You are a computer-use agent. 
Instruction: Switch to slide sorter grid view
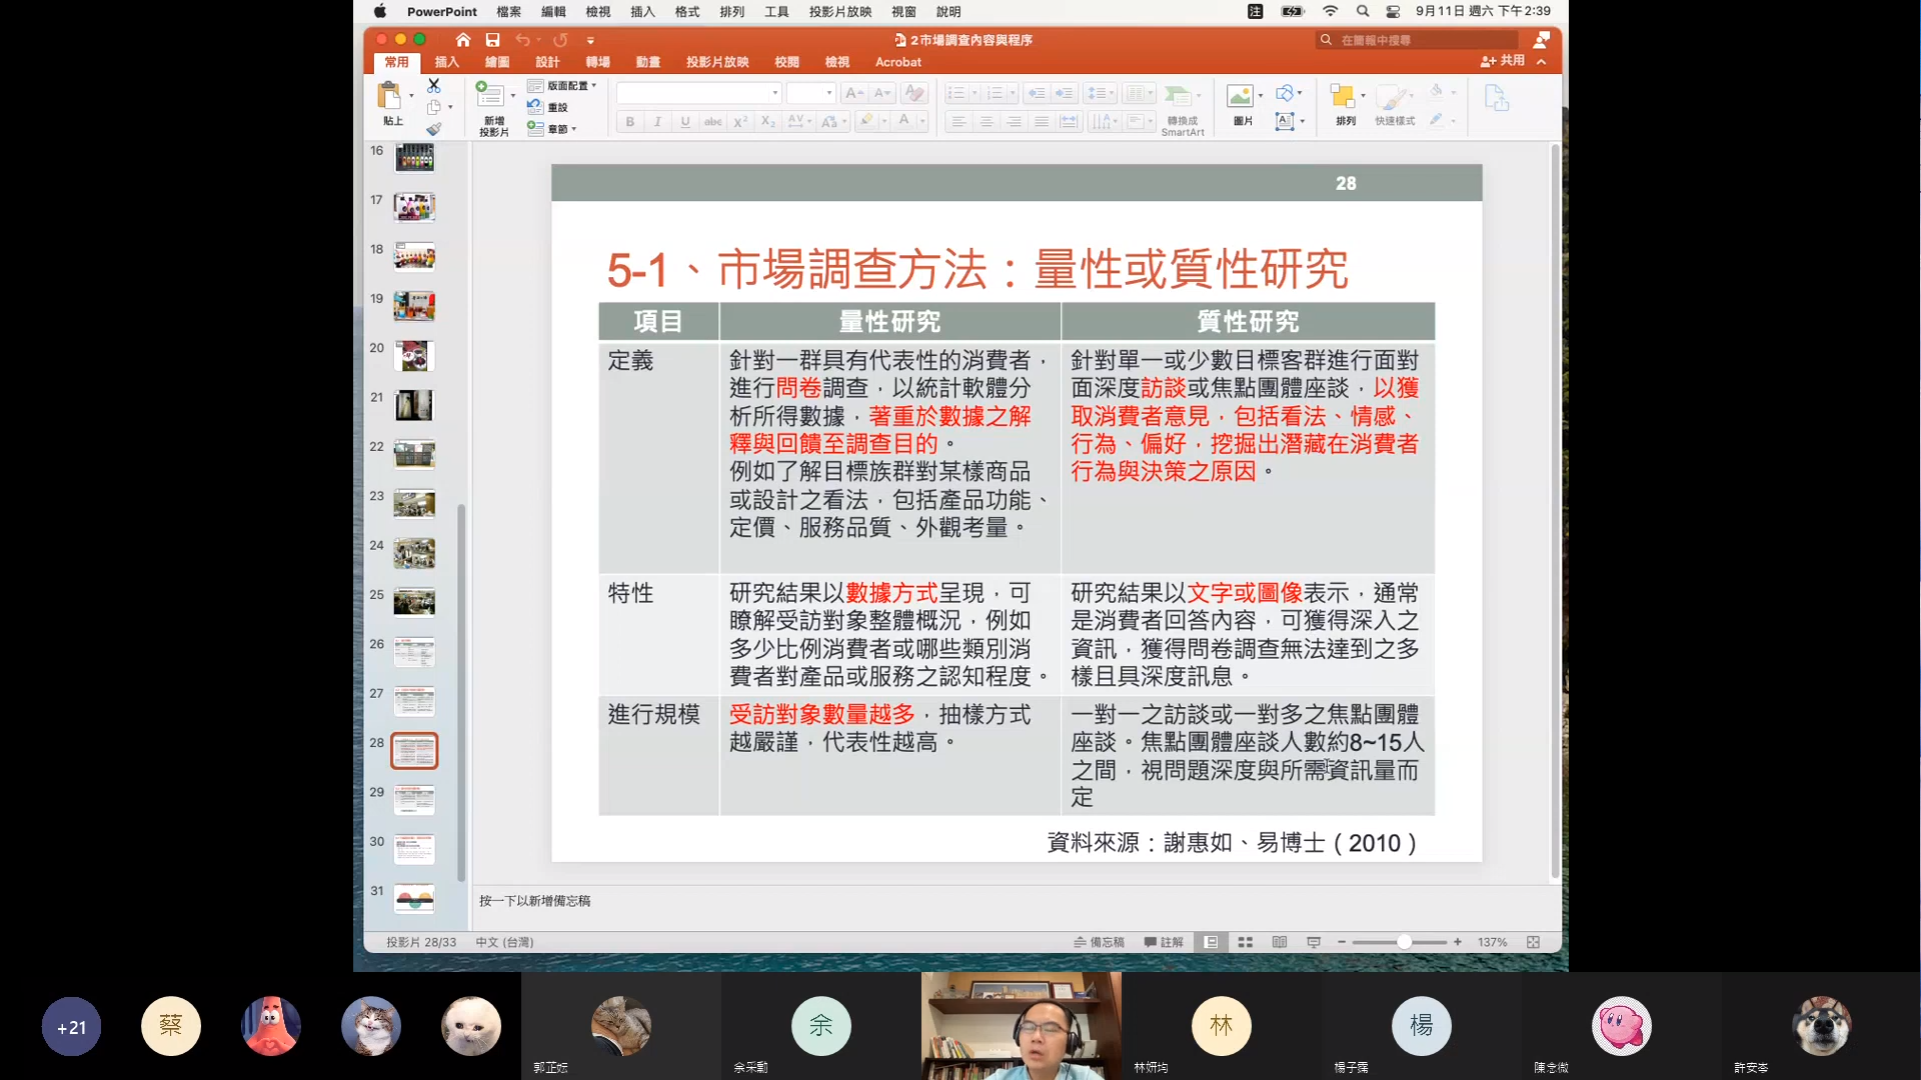[1245, 942]
